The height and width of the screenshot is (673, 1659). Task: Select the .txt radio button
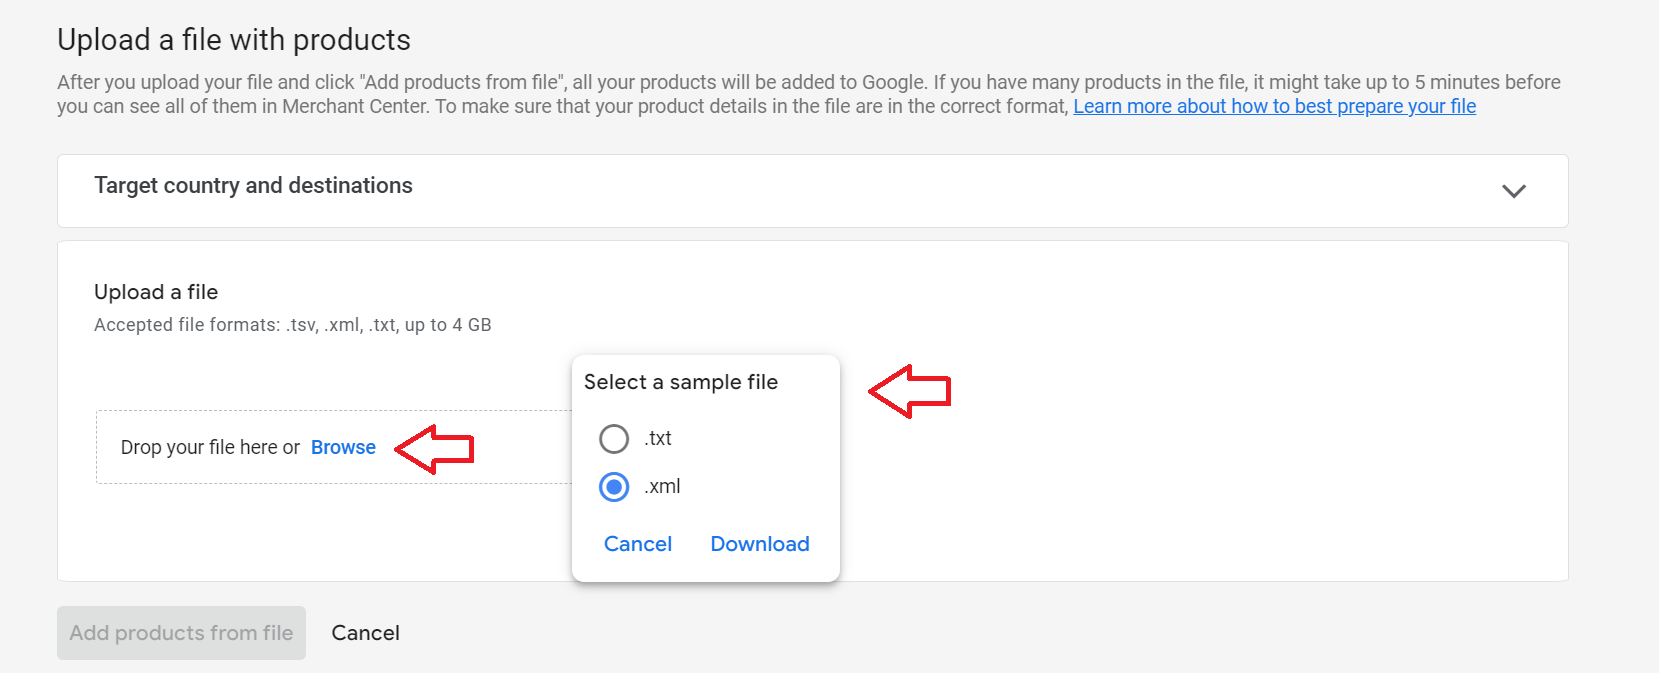(614, 439)
